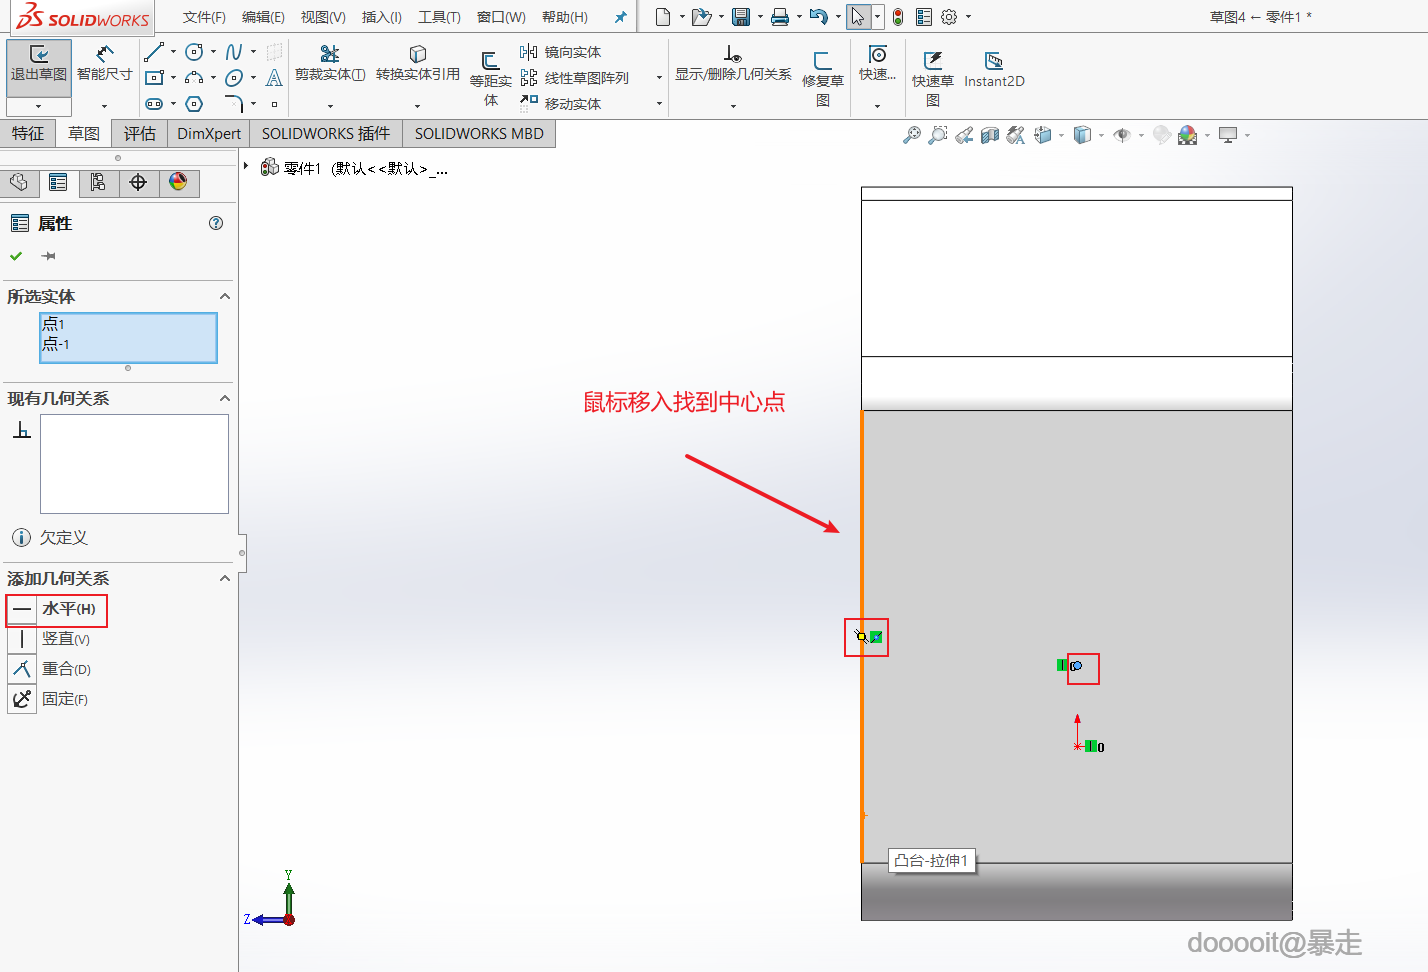Click the Save icon
1428x972 pixels.
[741, 17]
